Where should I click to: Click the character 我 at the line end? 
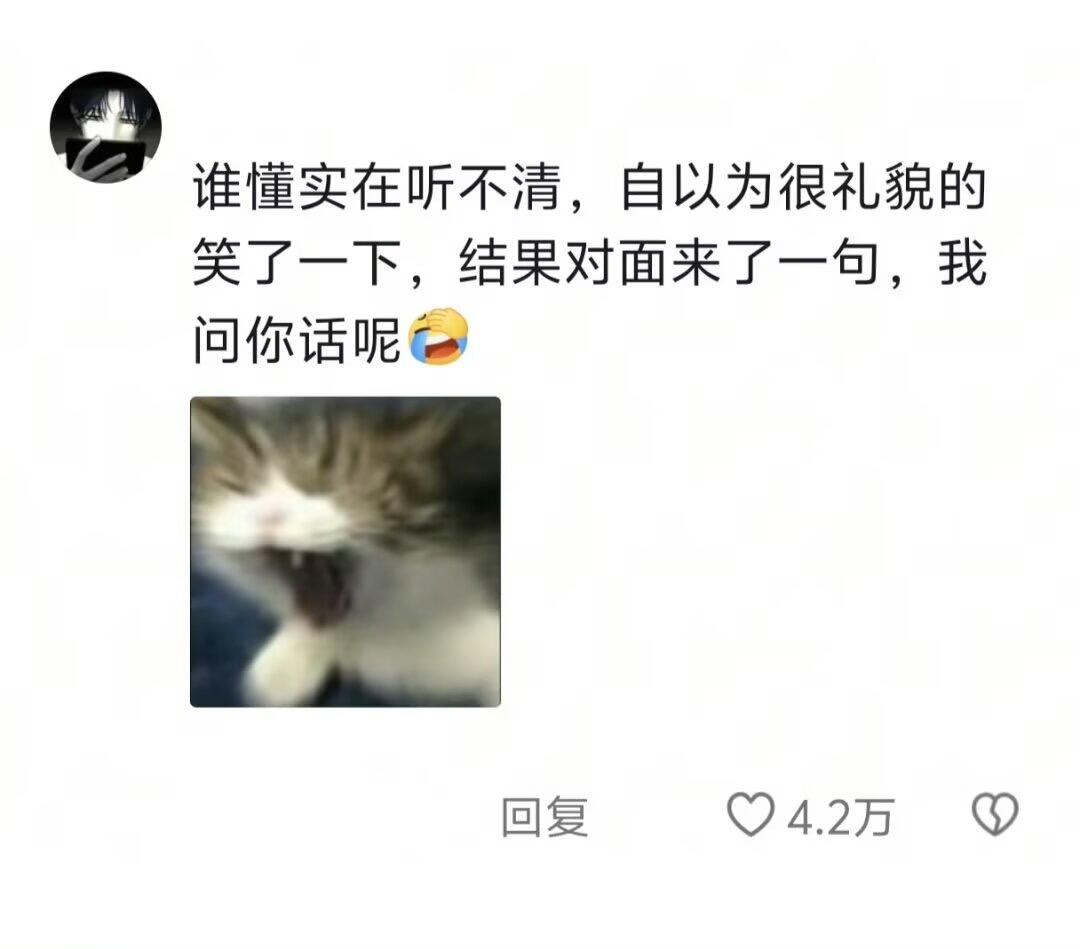(x=962, y=263)
